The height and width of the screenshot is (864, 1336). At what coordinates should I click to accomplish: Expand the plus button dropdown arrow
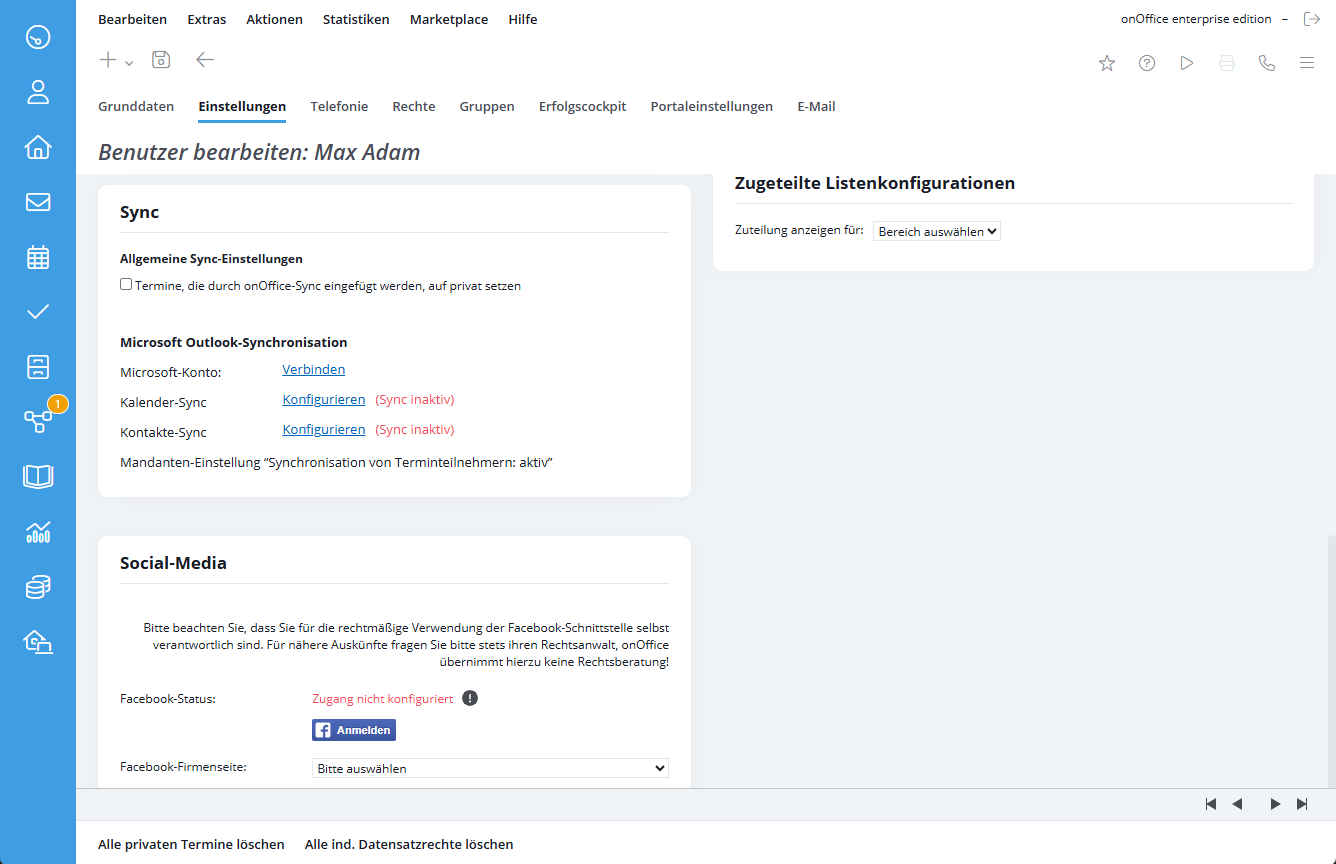130,63
